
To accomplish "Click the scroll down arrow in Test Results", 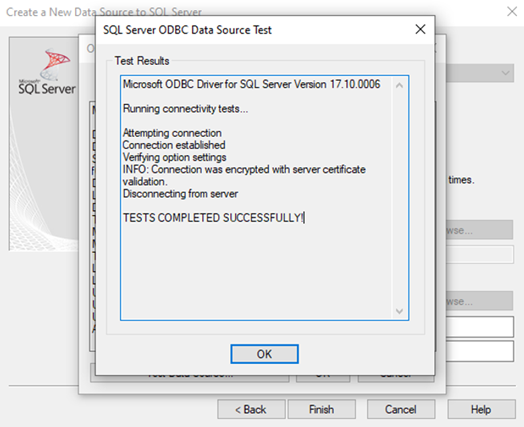I will click(x=399, y=311).
